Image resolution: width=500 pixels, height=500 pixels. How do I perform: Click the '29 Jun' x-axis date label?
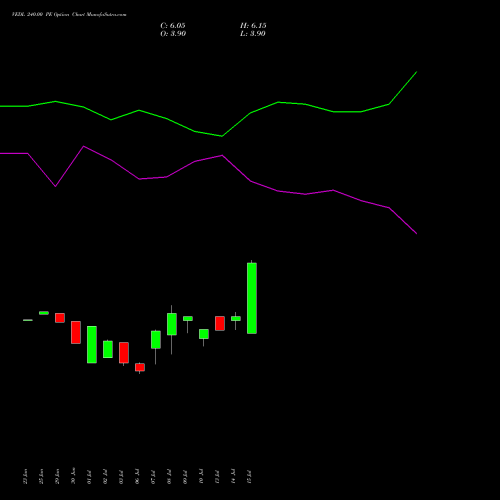pyautogui.click(x=57, y=476)
